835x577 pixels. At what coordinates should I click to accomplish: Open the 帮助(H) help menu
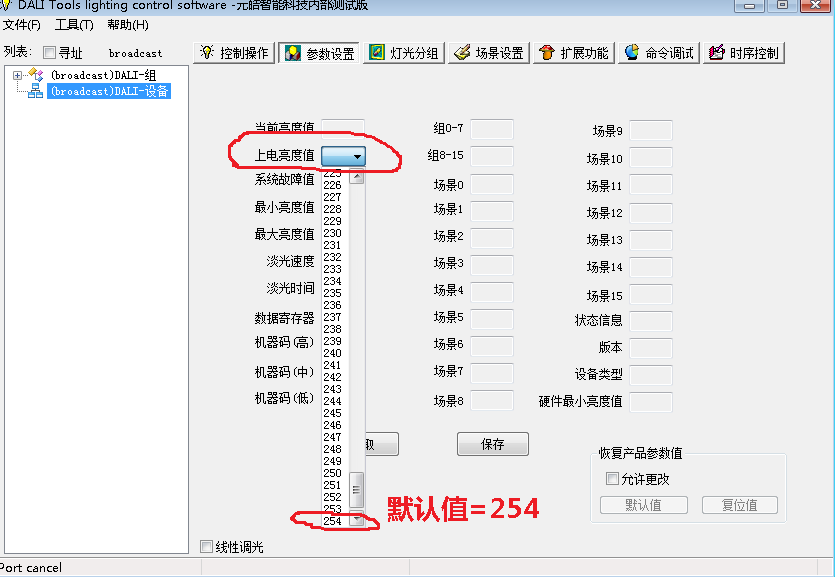click(x=127, y=25)
